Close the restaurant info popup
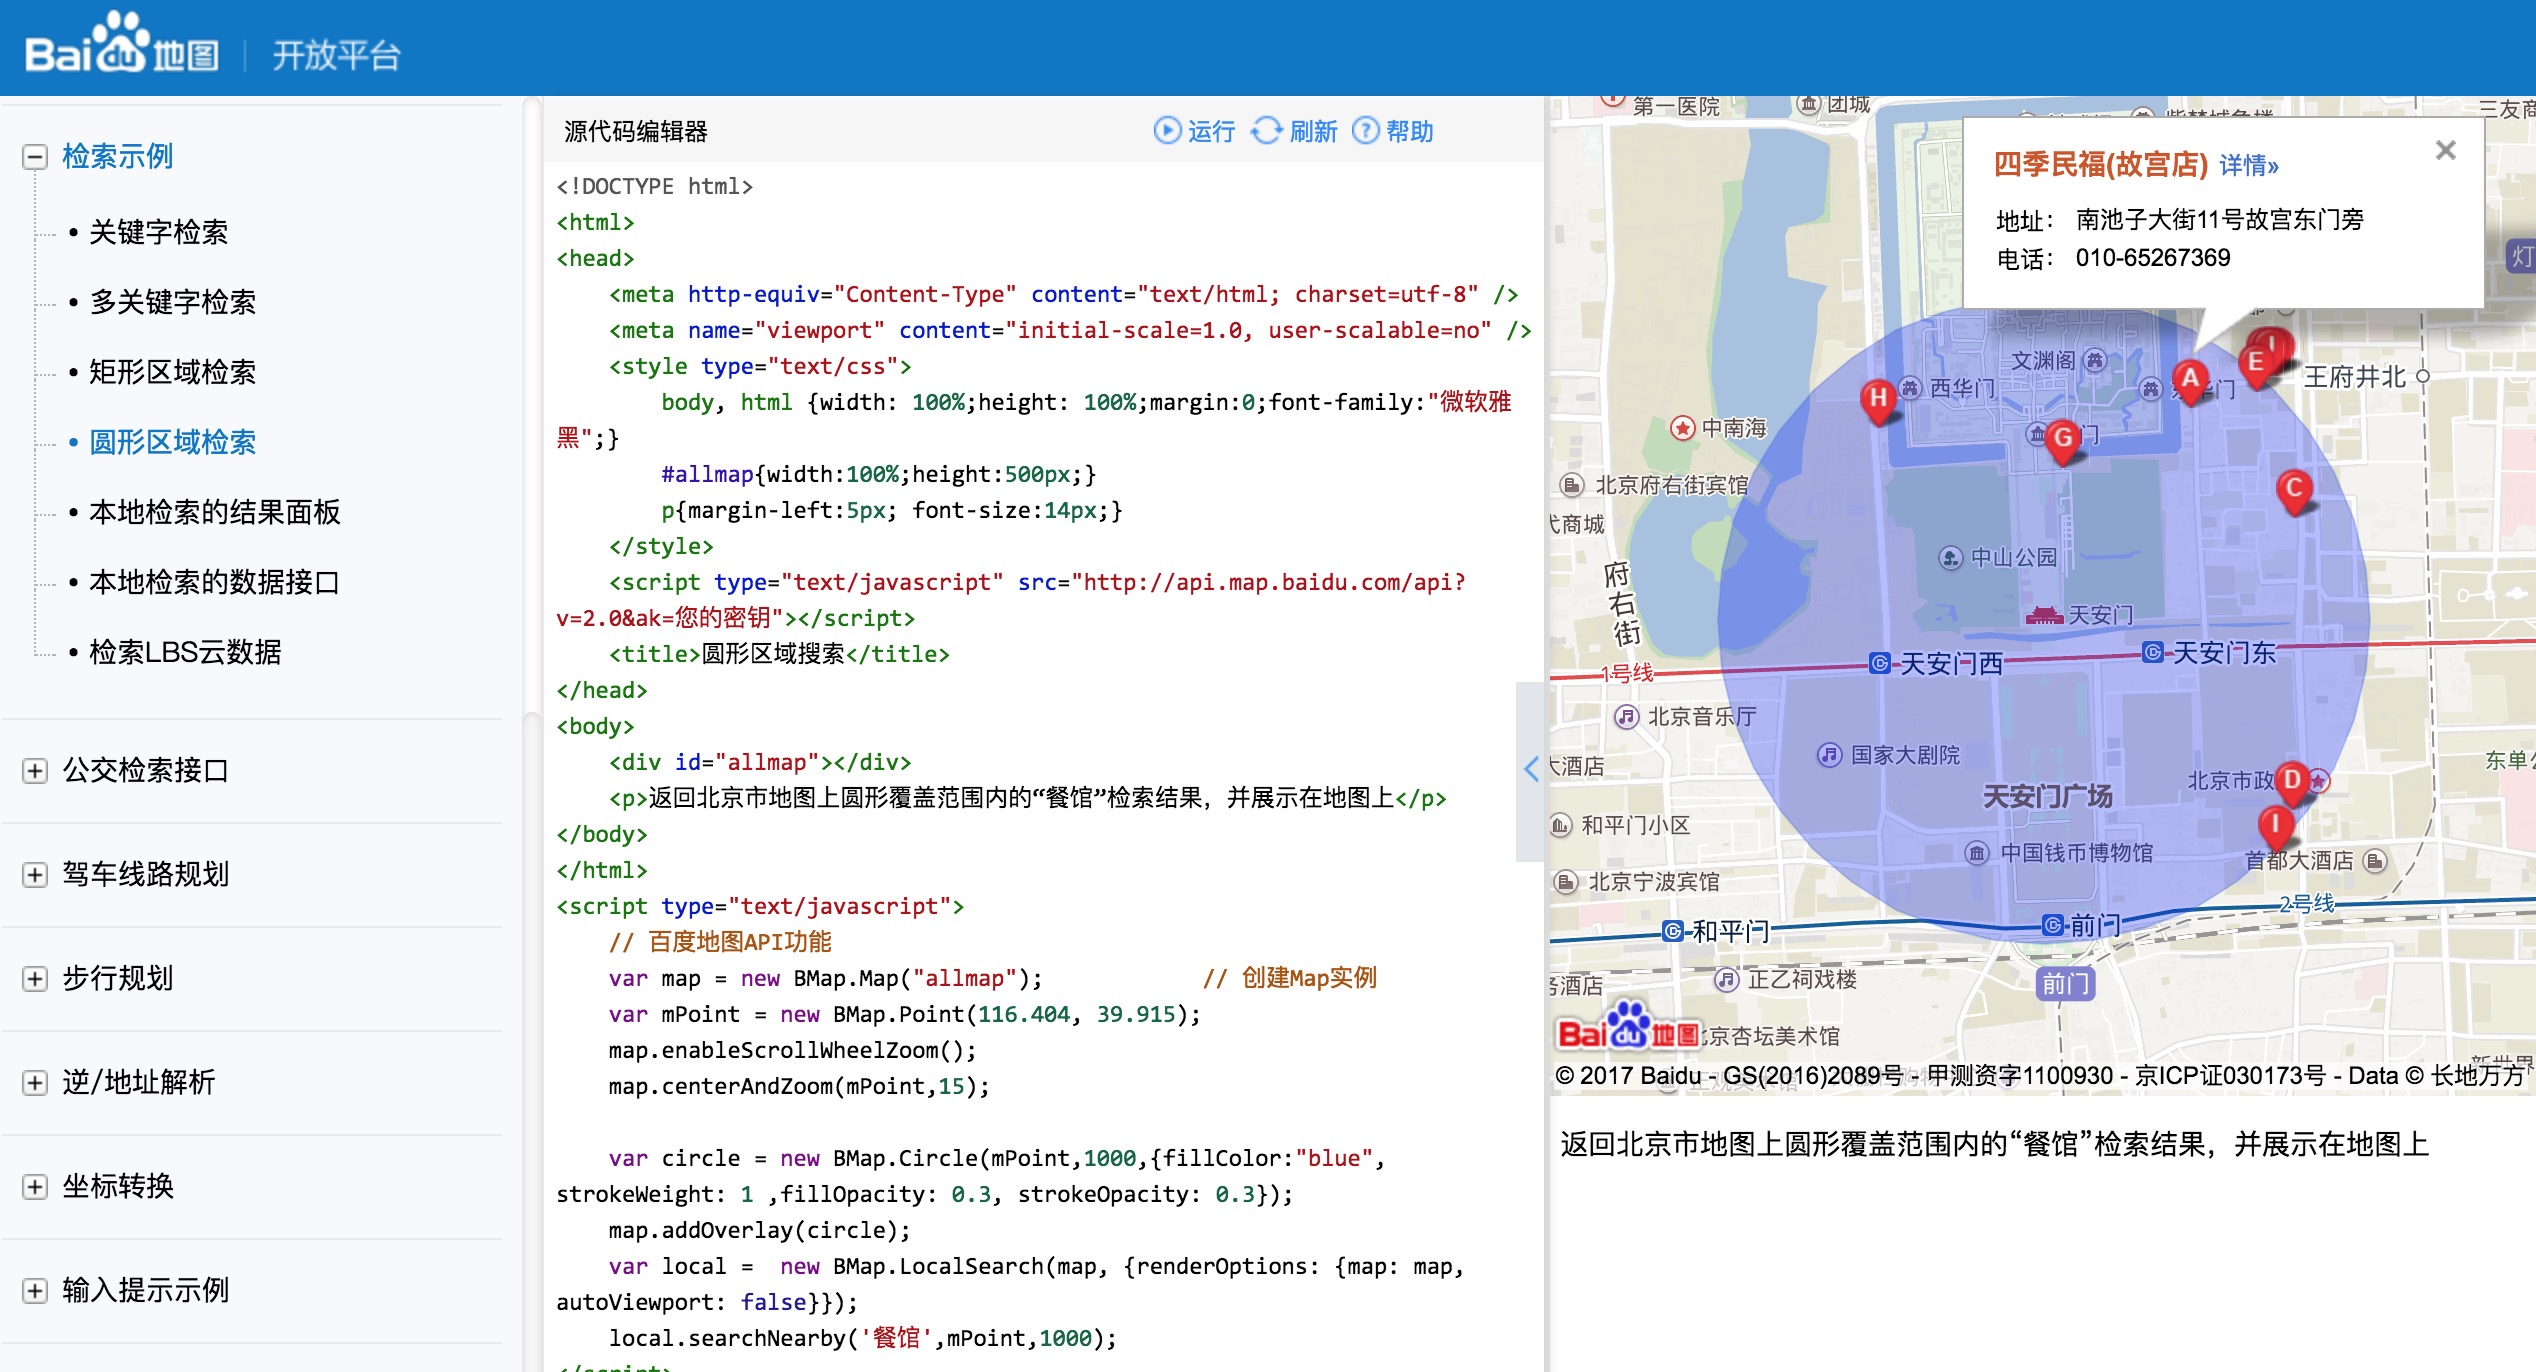The image size is (2536, 1372). pos(2445,151)
